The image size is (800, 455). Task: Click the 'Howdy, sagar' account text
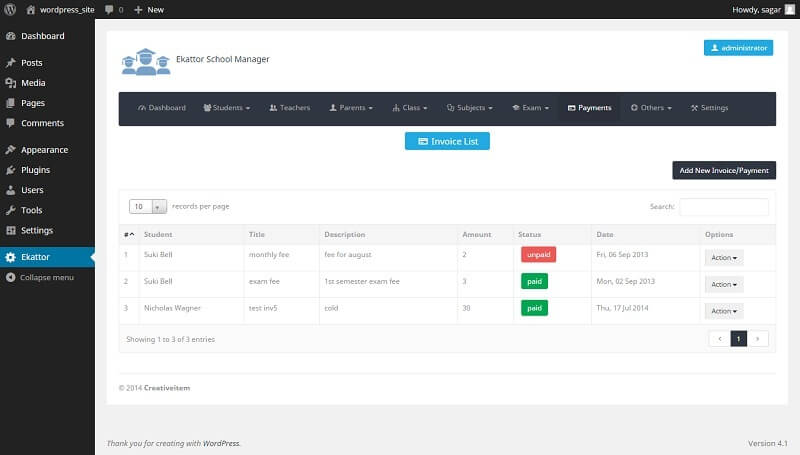point(756,10)
